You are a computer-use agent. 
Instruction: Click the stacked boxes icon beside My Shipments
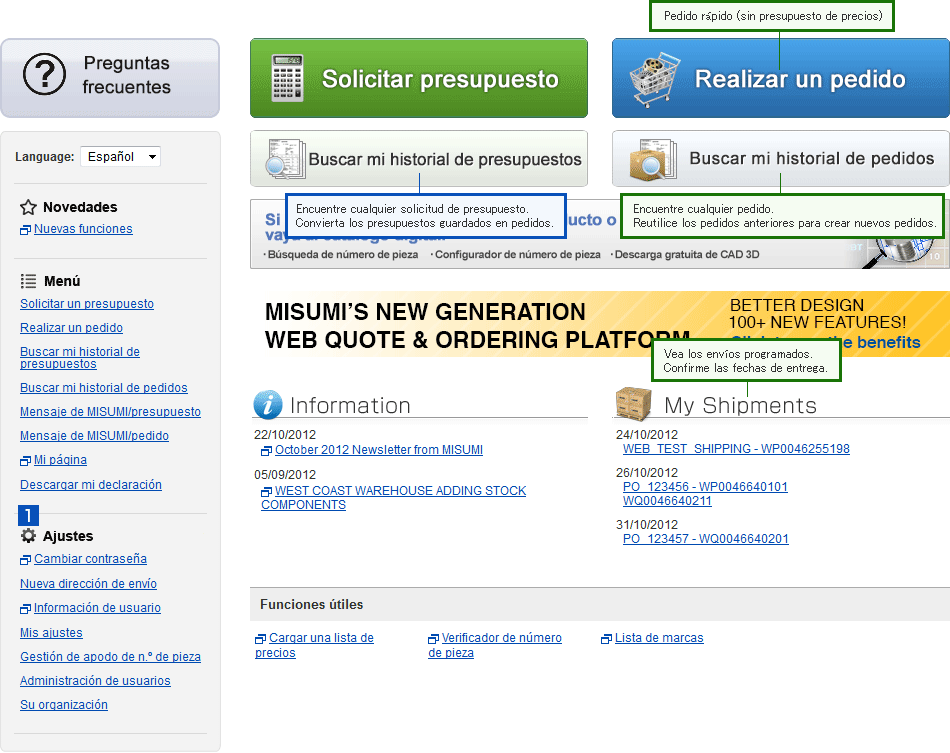pos(633,403)
